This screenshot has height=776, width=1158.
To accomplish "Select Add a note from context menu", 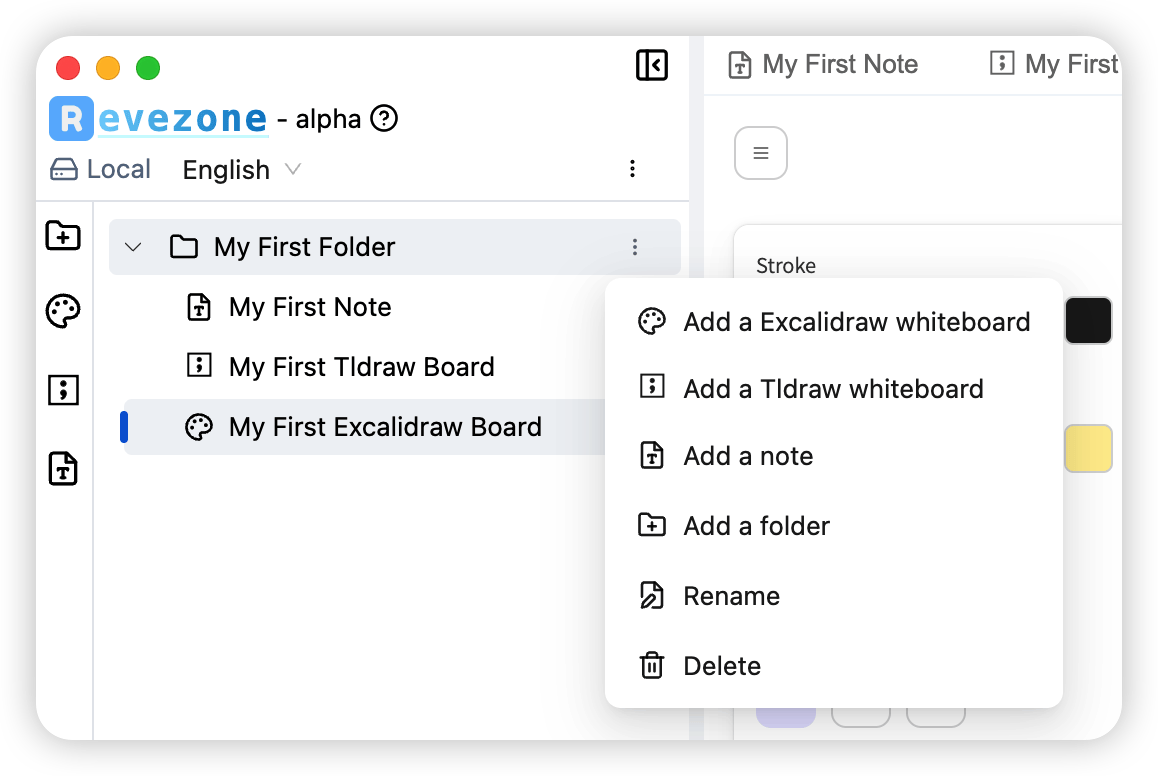I will [x=747, y=456].
